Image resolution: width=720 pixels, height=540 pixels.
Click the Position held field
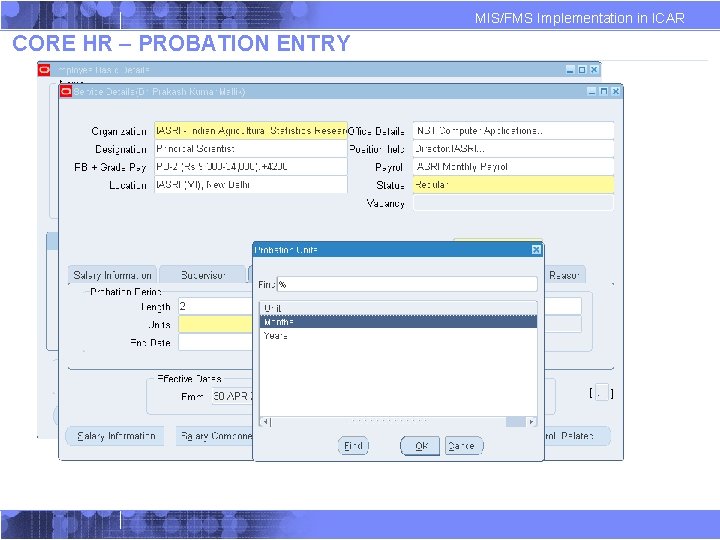point(513,149)
